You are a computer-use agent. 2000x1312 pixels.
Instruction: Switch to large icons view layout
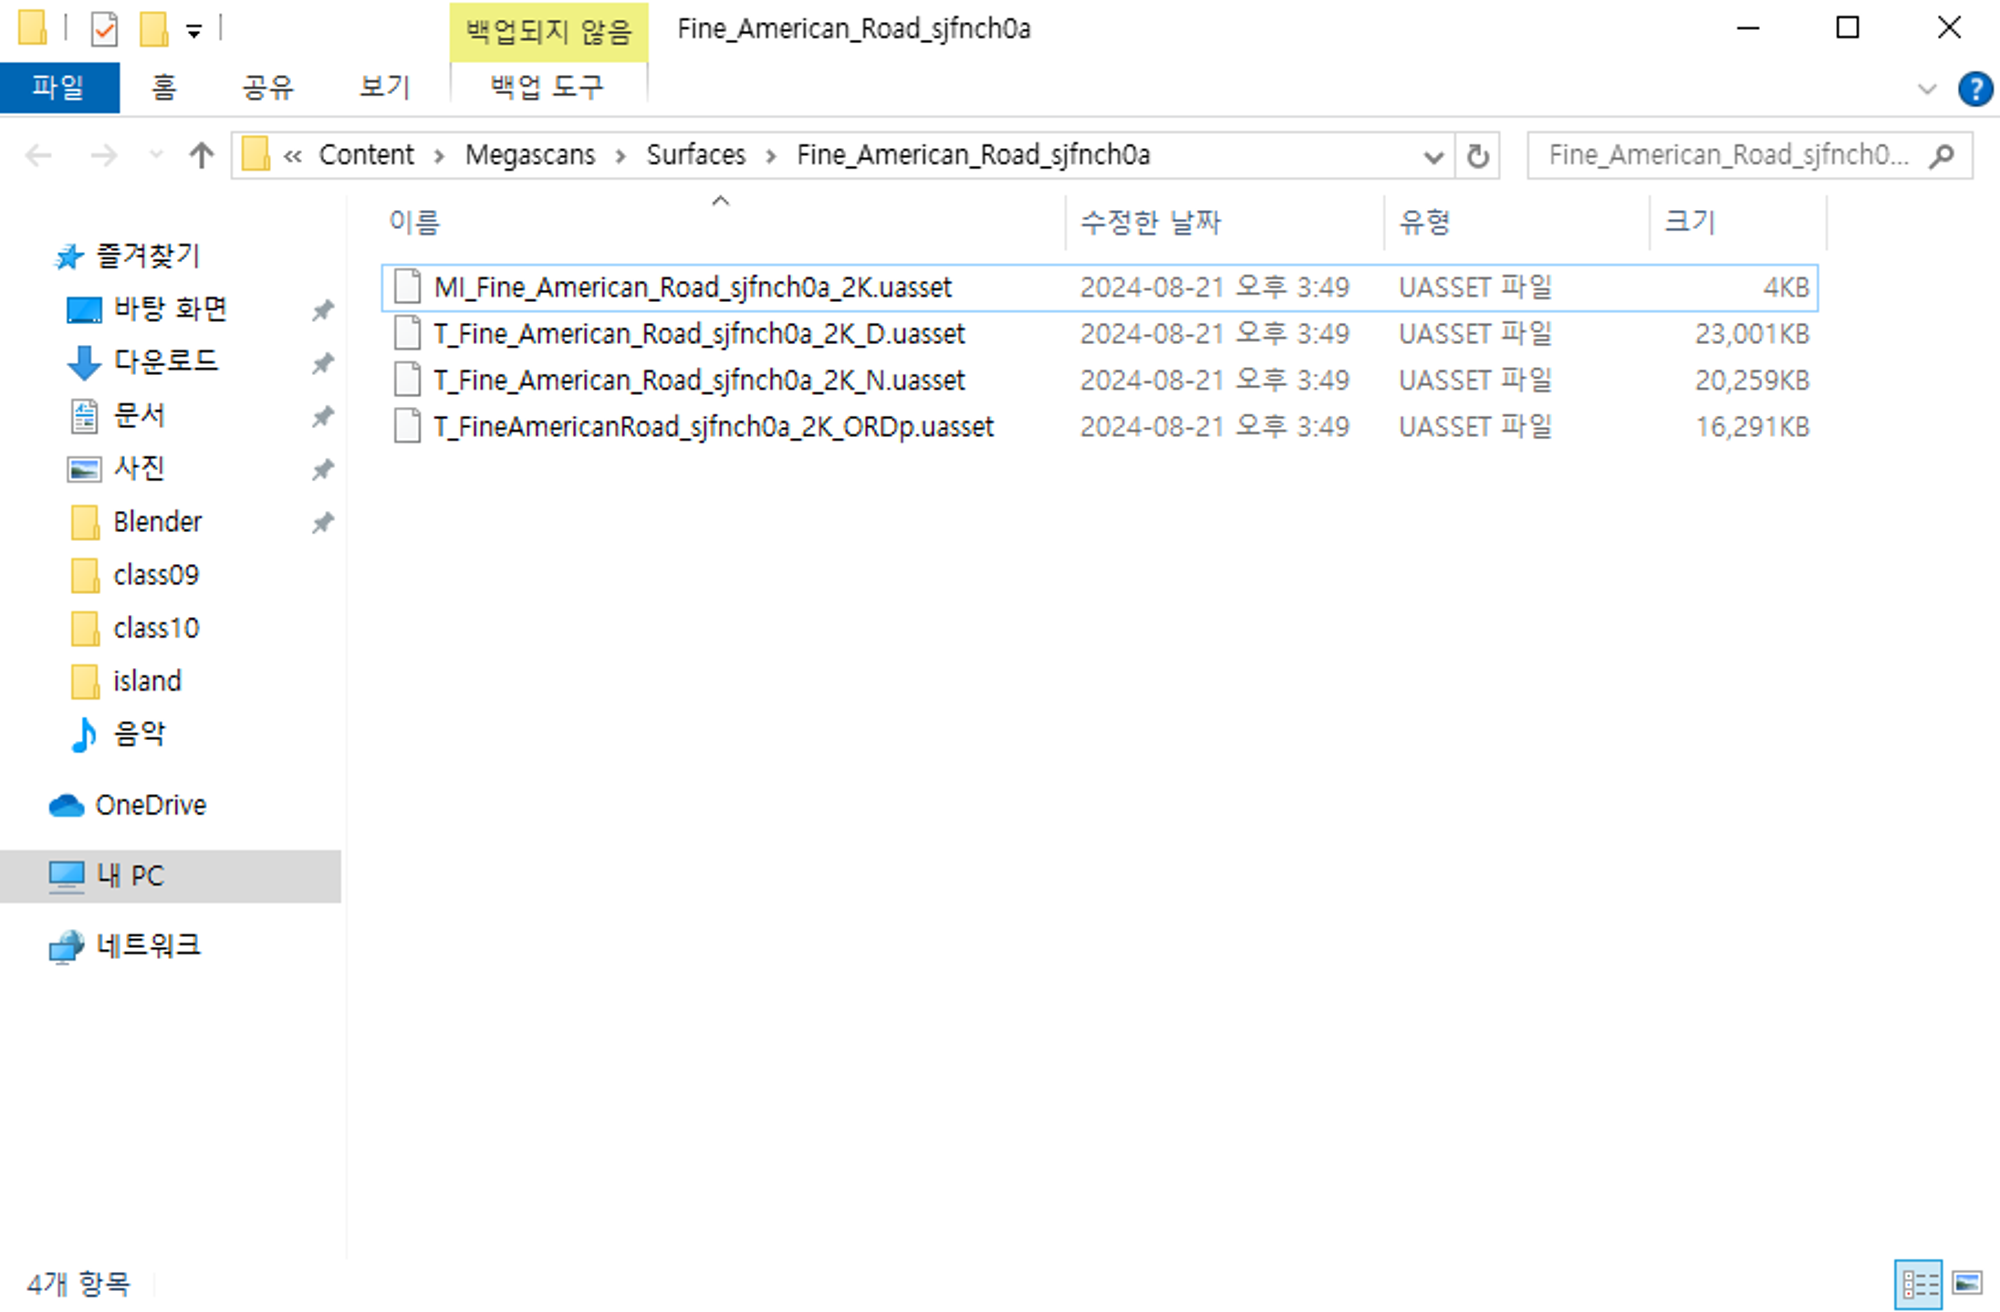click(1967, 1284)
